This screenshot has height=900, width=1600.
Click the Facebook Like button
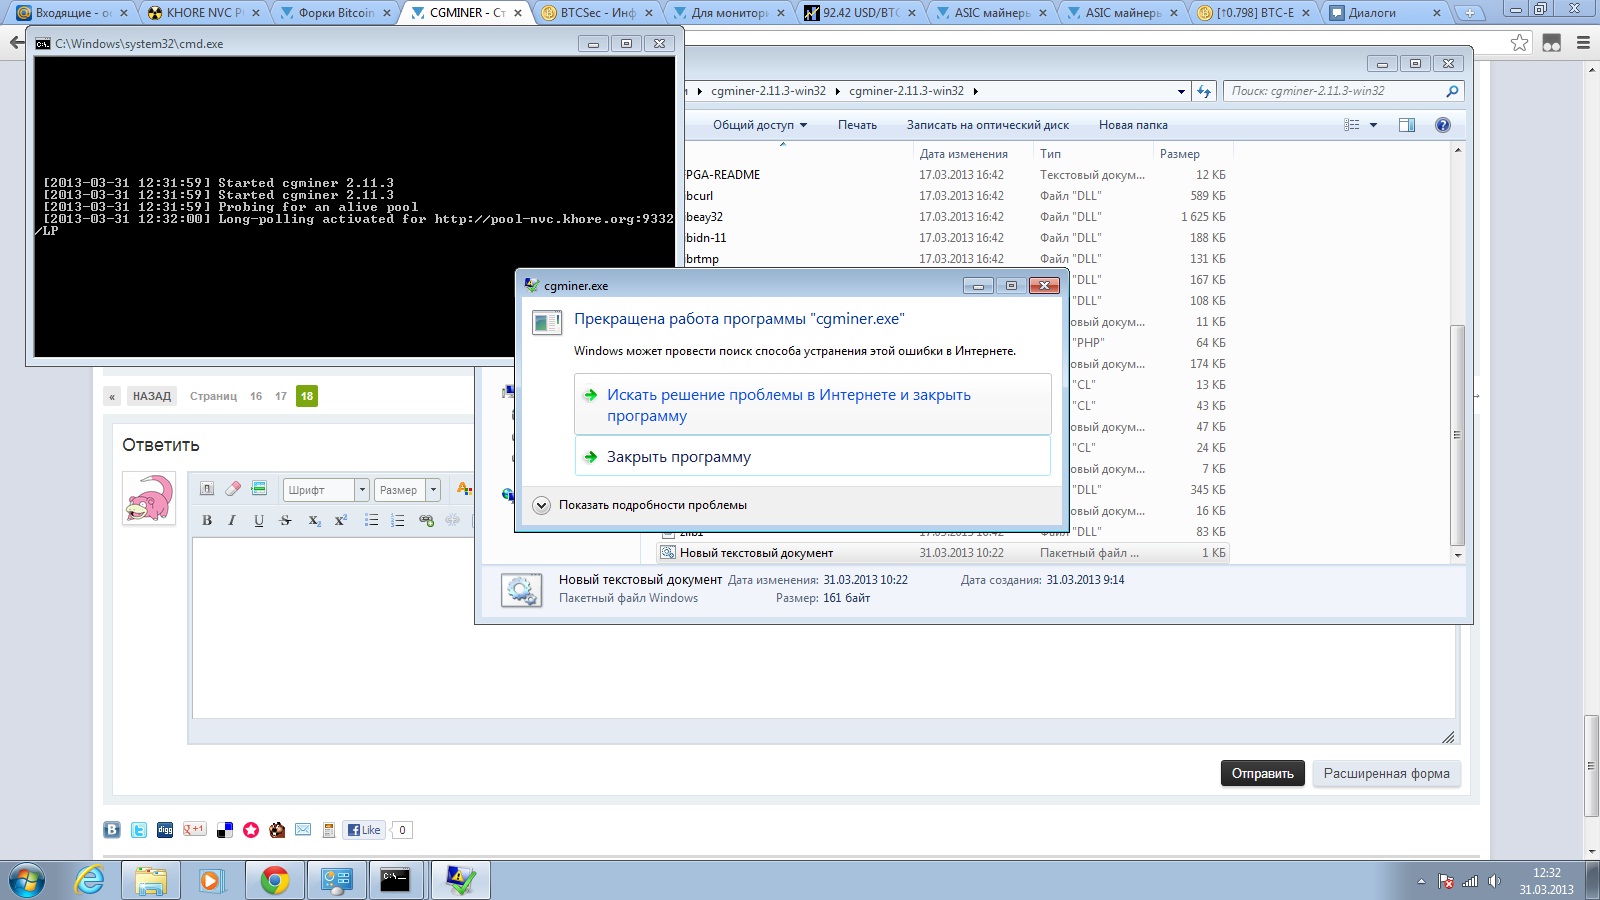click(364, 830)
